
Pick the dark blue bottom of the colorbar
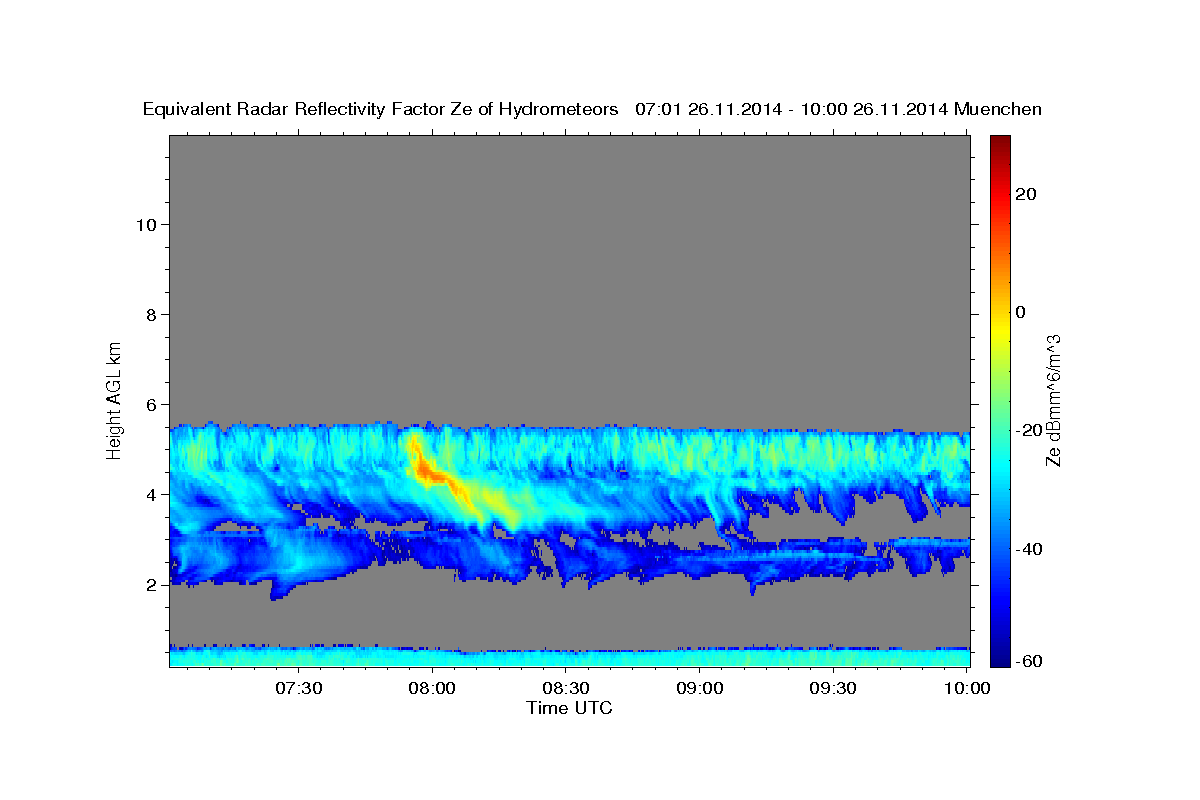[x=998, y=660]
